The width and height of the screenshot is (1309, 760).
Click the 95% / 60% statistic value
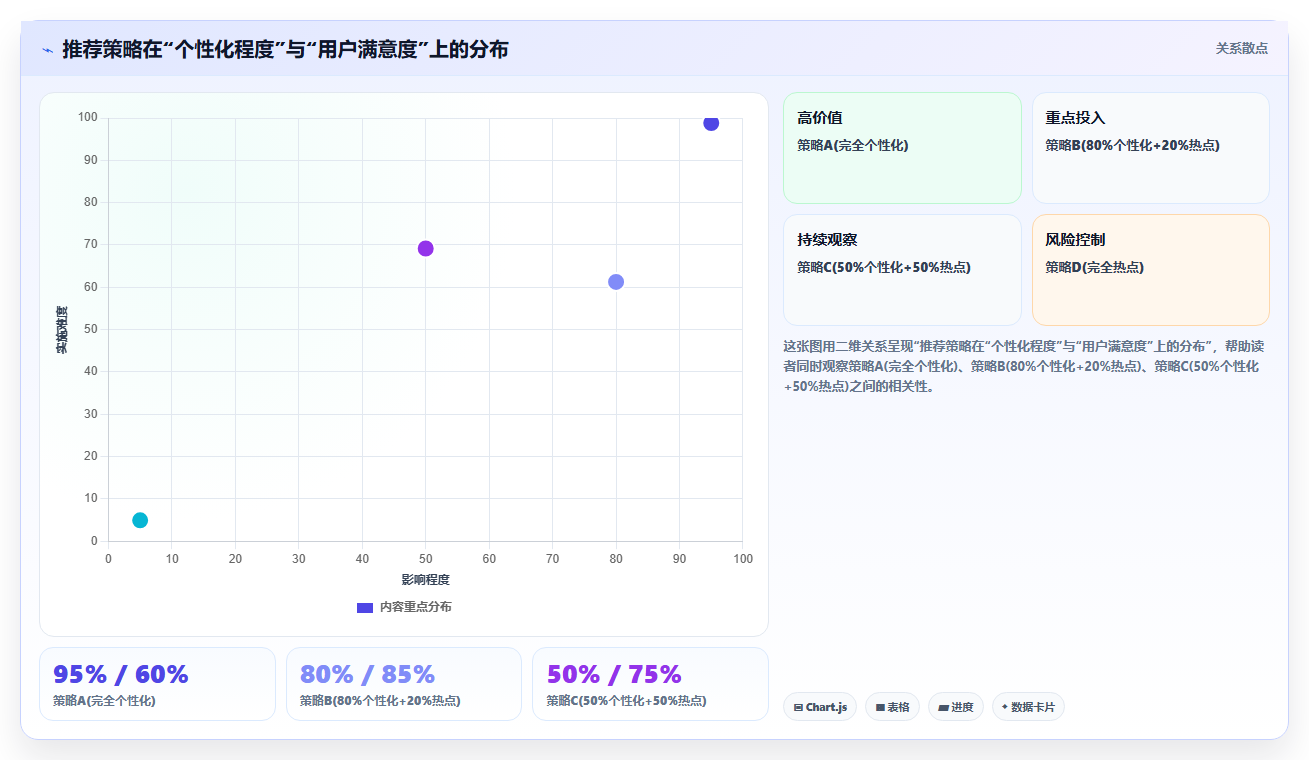[x=121, y=674]
